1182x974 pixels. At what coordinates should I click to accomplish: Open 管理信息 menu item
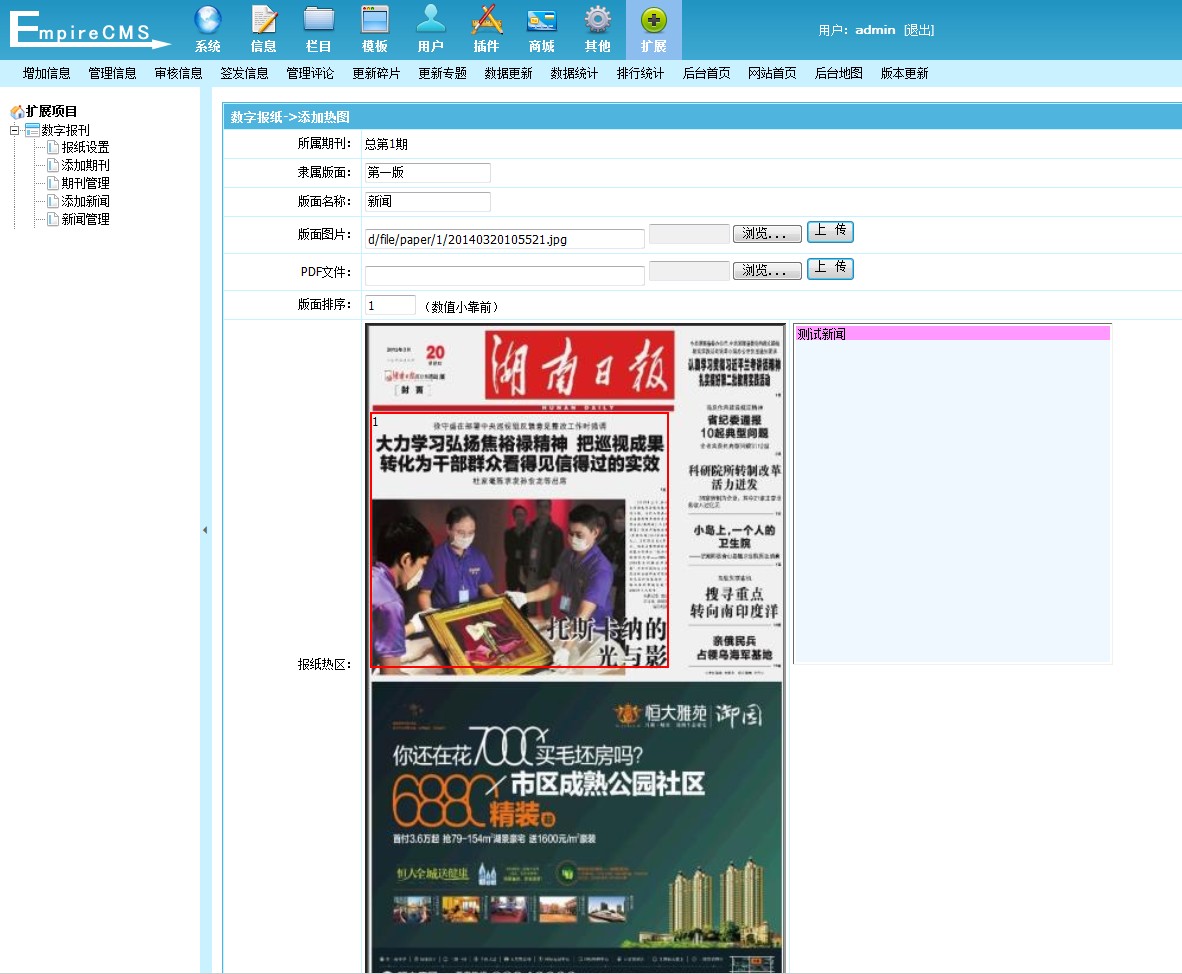(112, 73)
